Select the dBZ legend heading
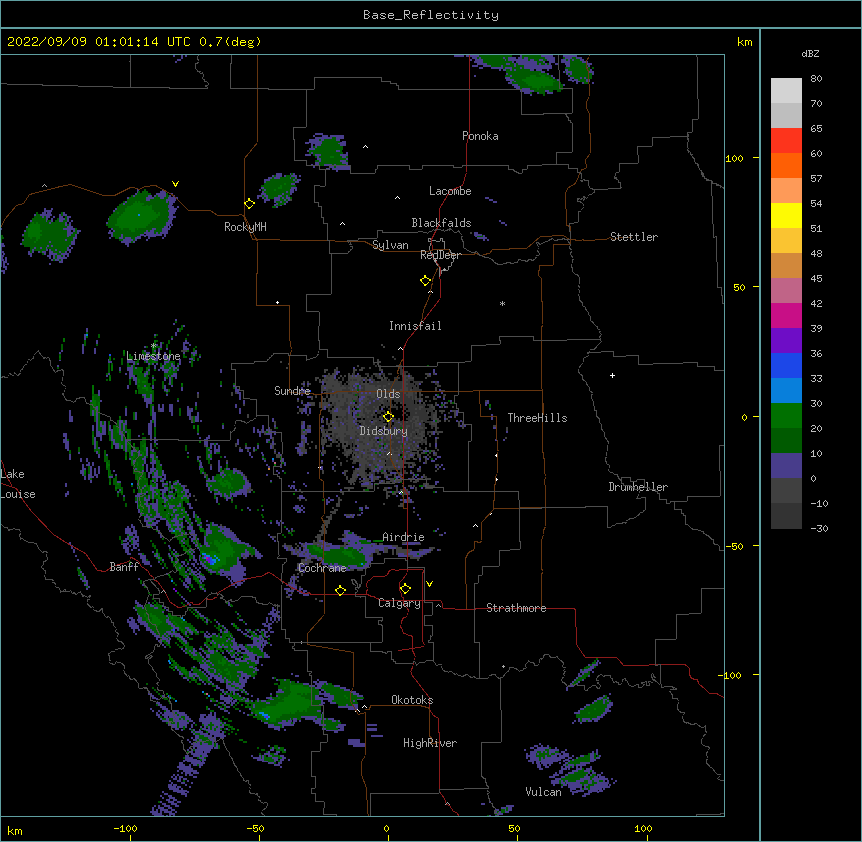Screen dimensions: 862x842 pos(810,53)
